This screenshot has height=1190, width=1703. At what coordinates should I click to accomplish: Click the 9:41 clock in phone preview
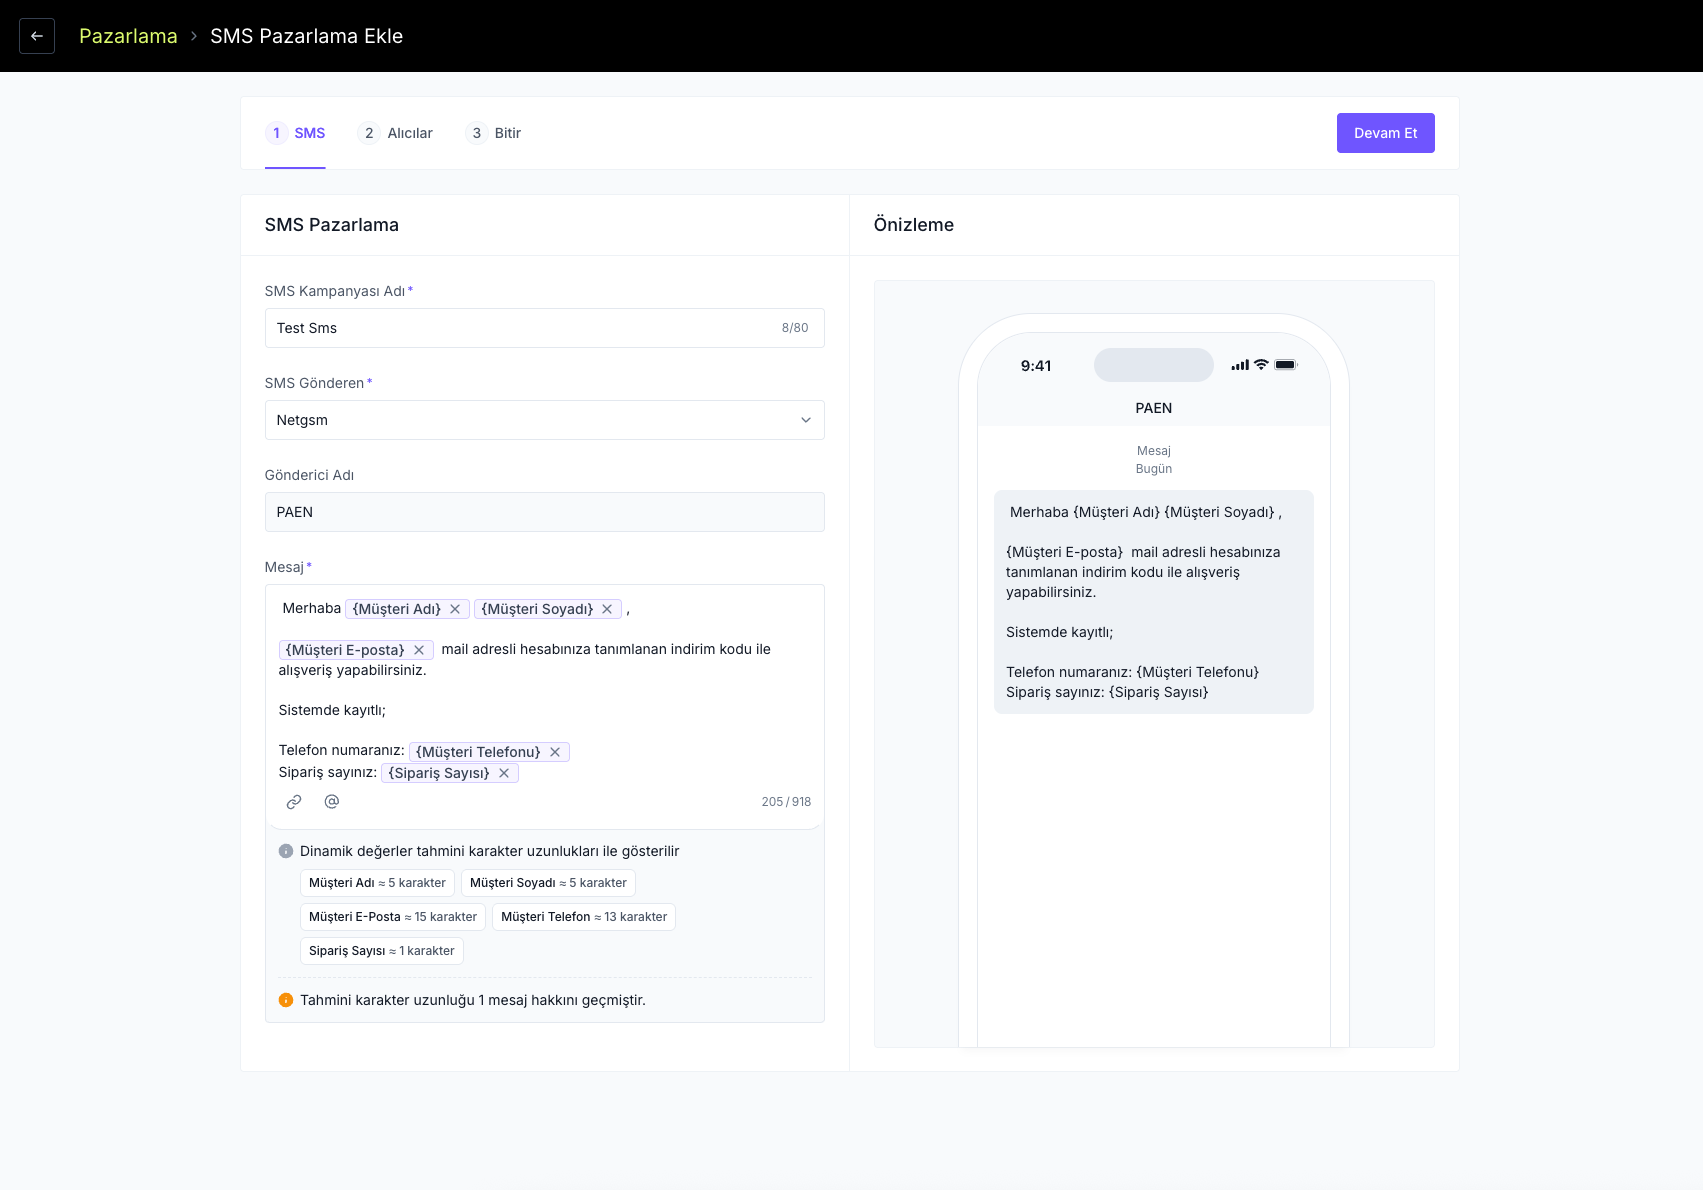tap(1036, 366)
